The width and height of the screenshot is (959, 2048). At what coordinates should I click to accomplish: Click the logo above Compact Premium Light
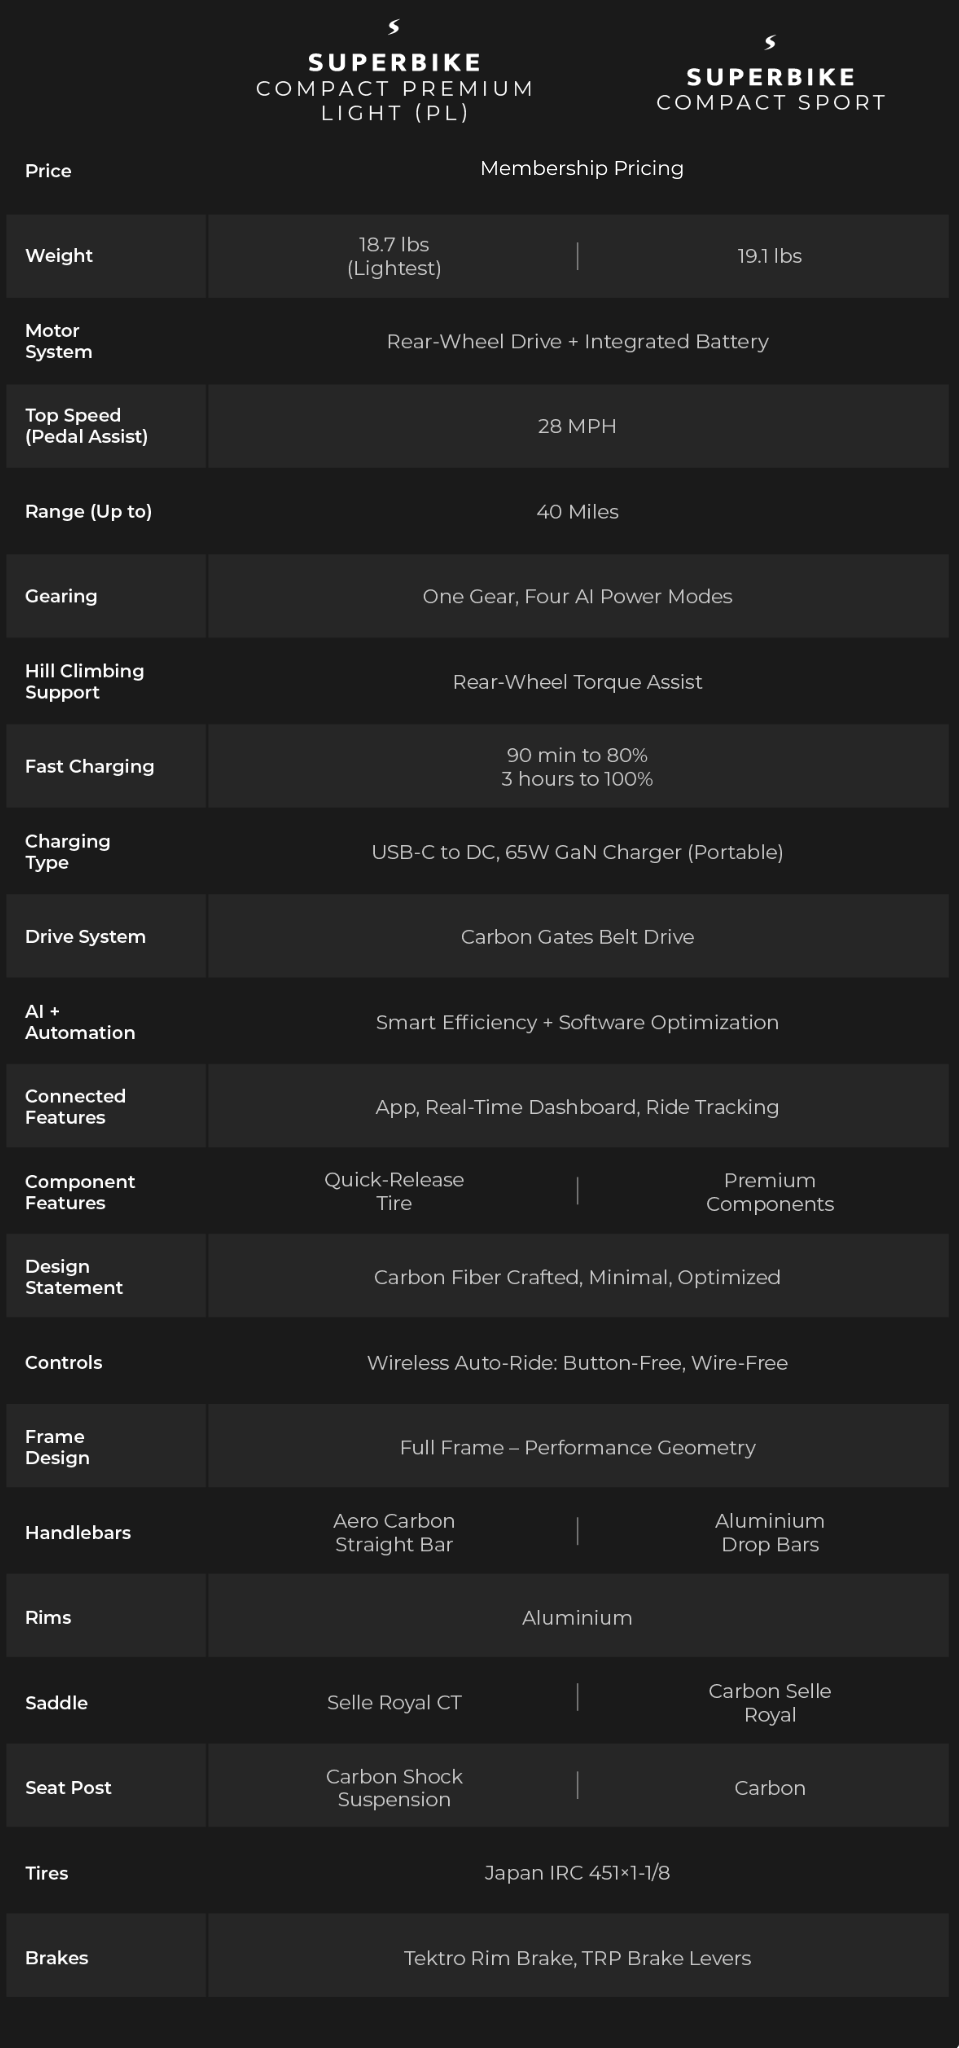coord(394,27)
